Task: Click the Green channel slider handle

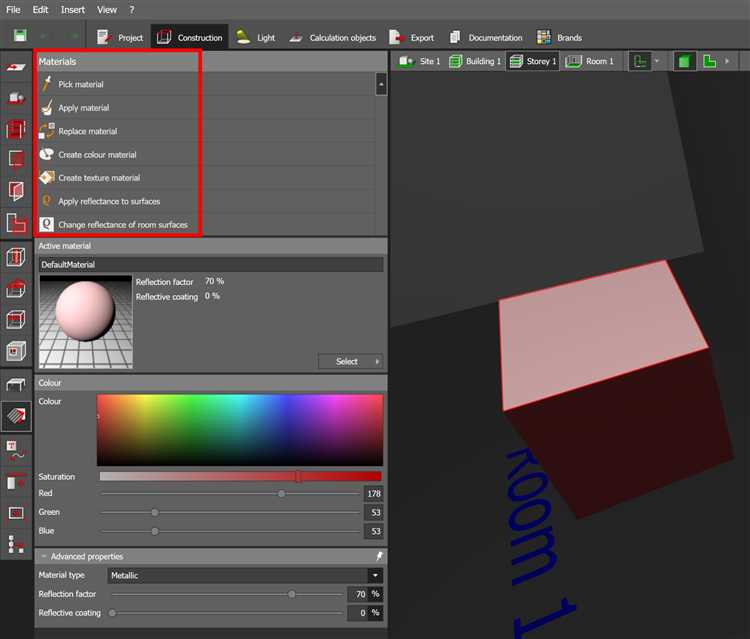Action: click(x=155, y=513)
